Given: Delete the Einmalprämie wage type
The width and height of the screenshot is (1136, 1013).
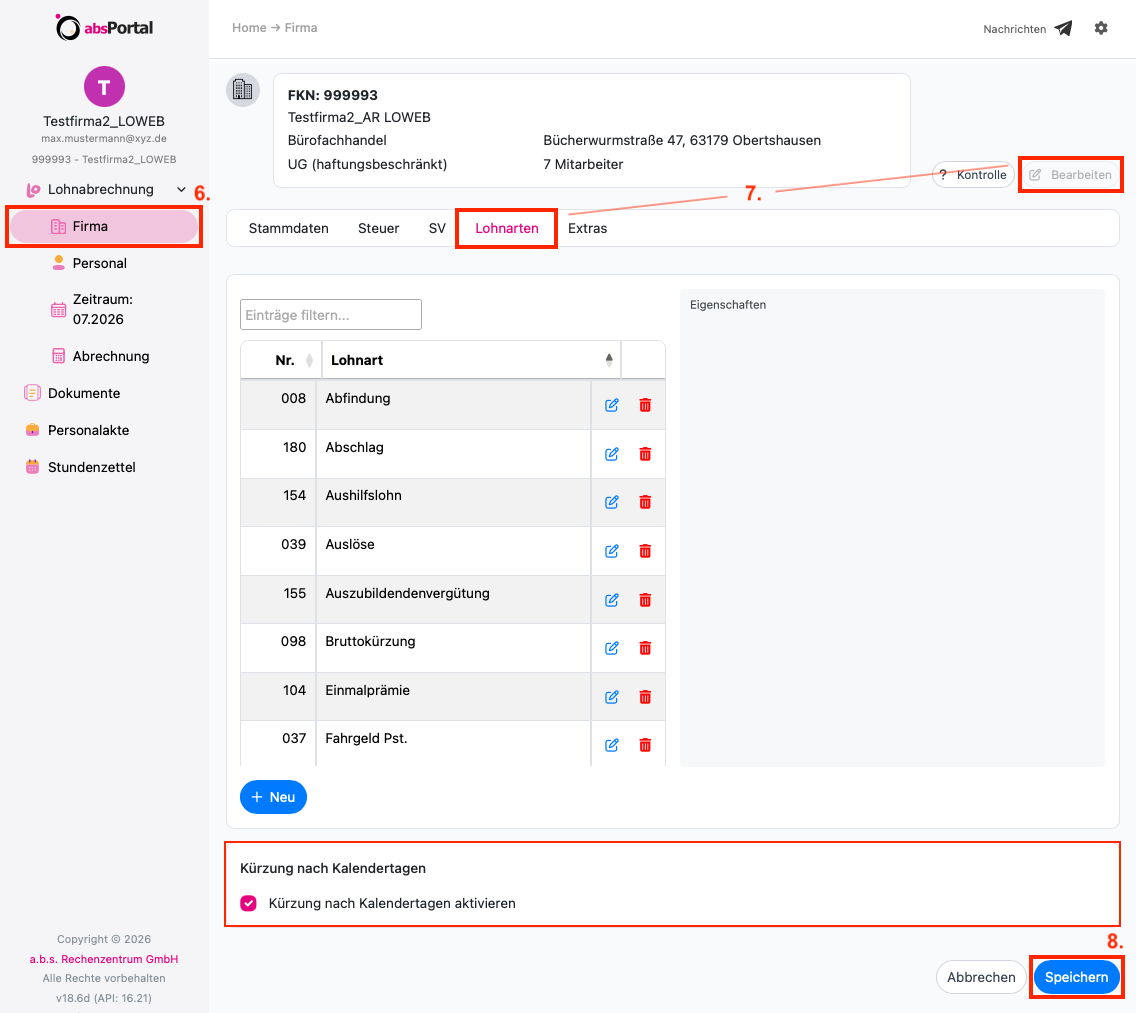Looking at the screenshot, I should pyautogui.click(x=645, y=697).
